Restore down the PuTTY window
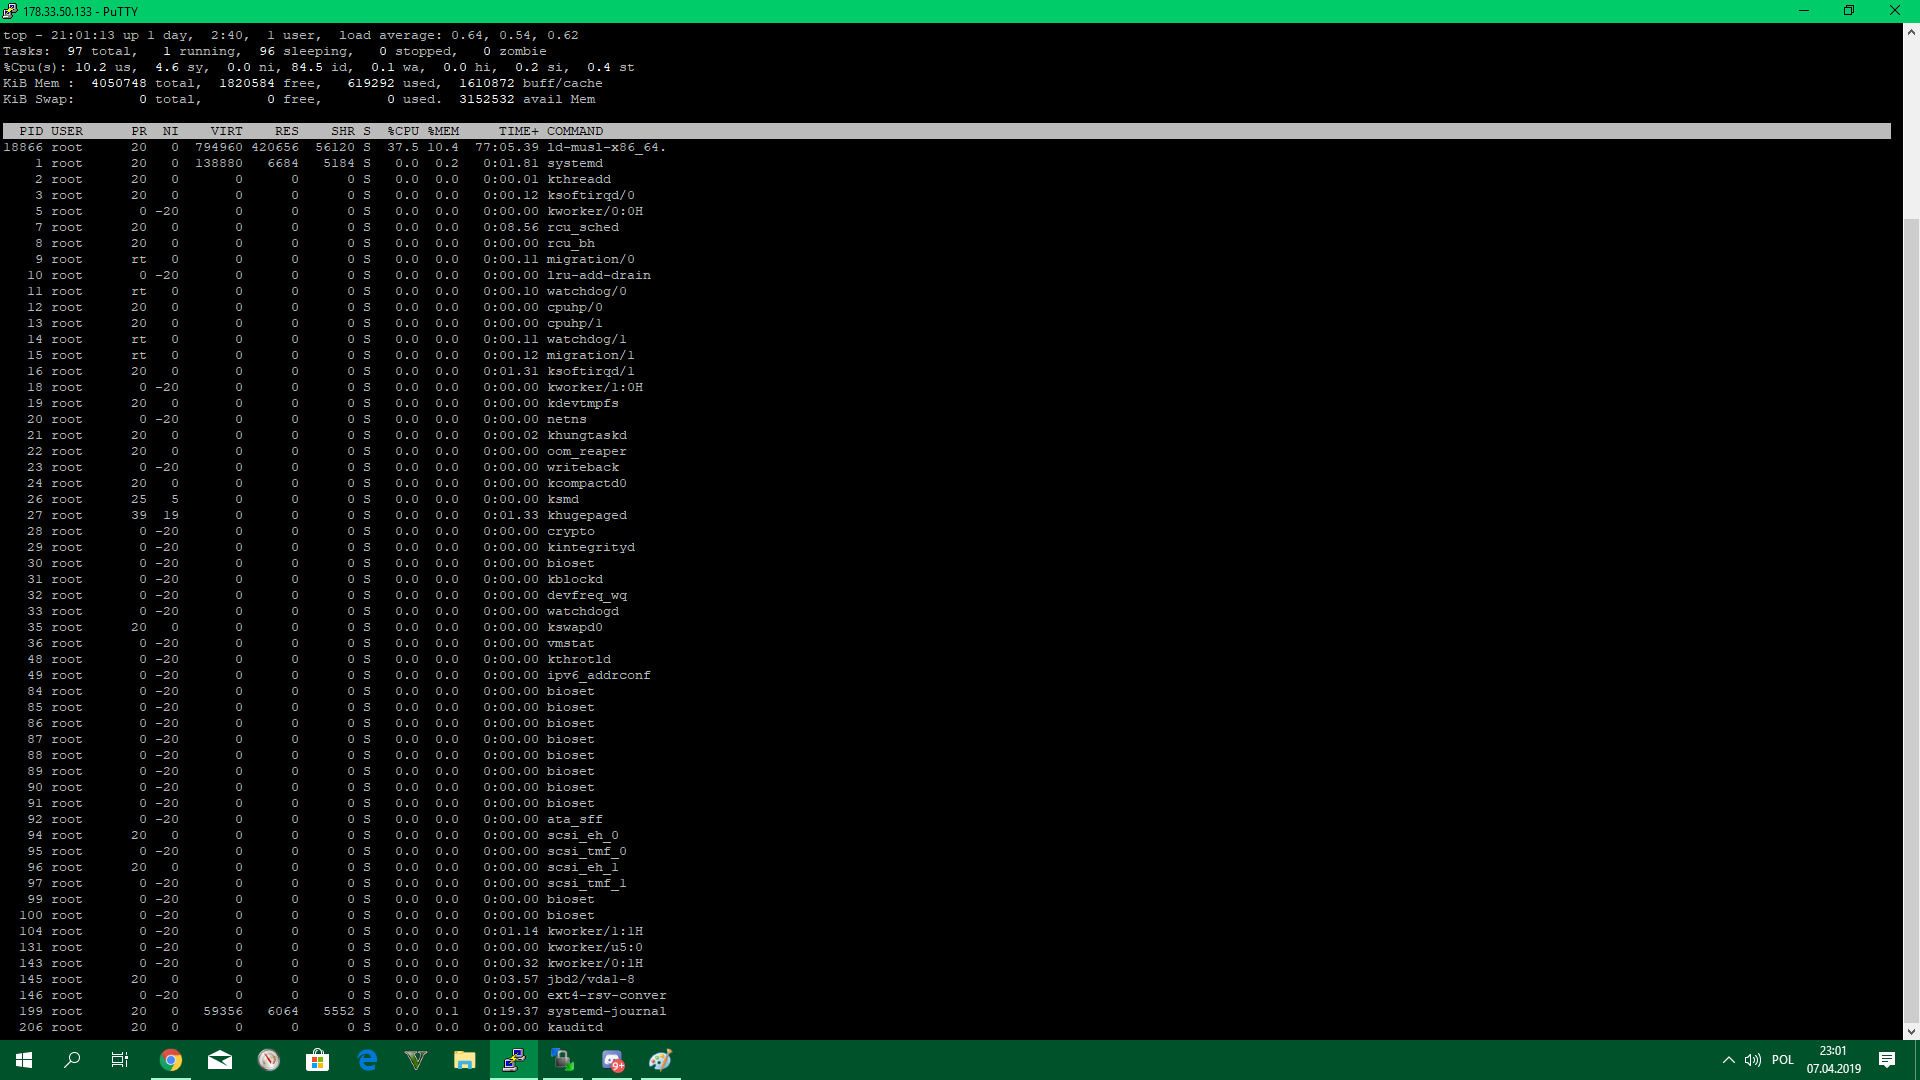This screenshot has height=1080, width=1920. (x=1849, y=11)
